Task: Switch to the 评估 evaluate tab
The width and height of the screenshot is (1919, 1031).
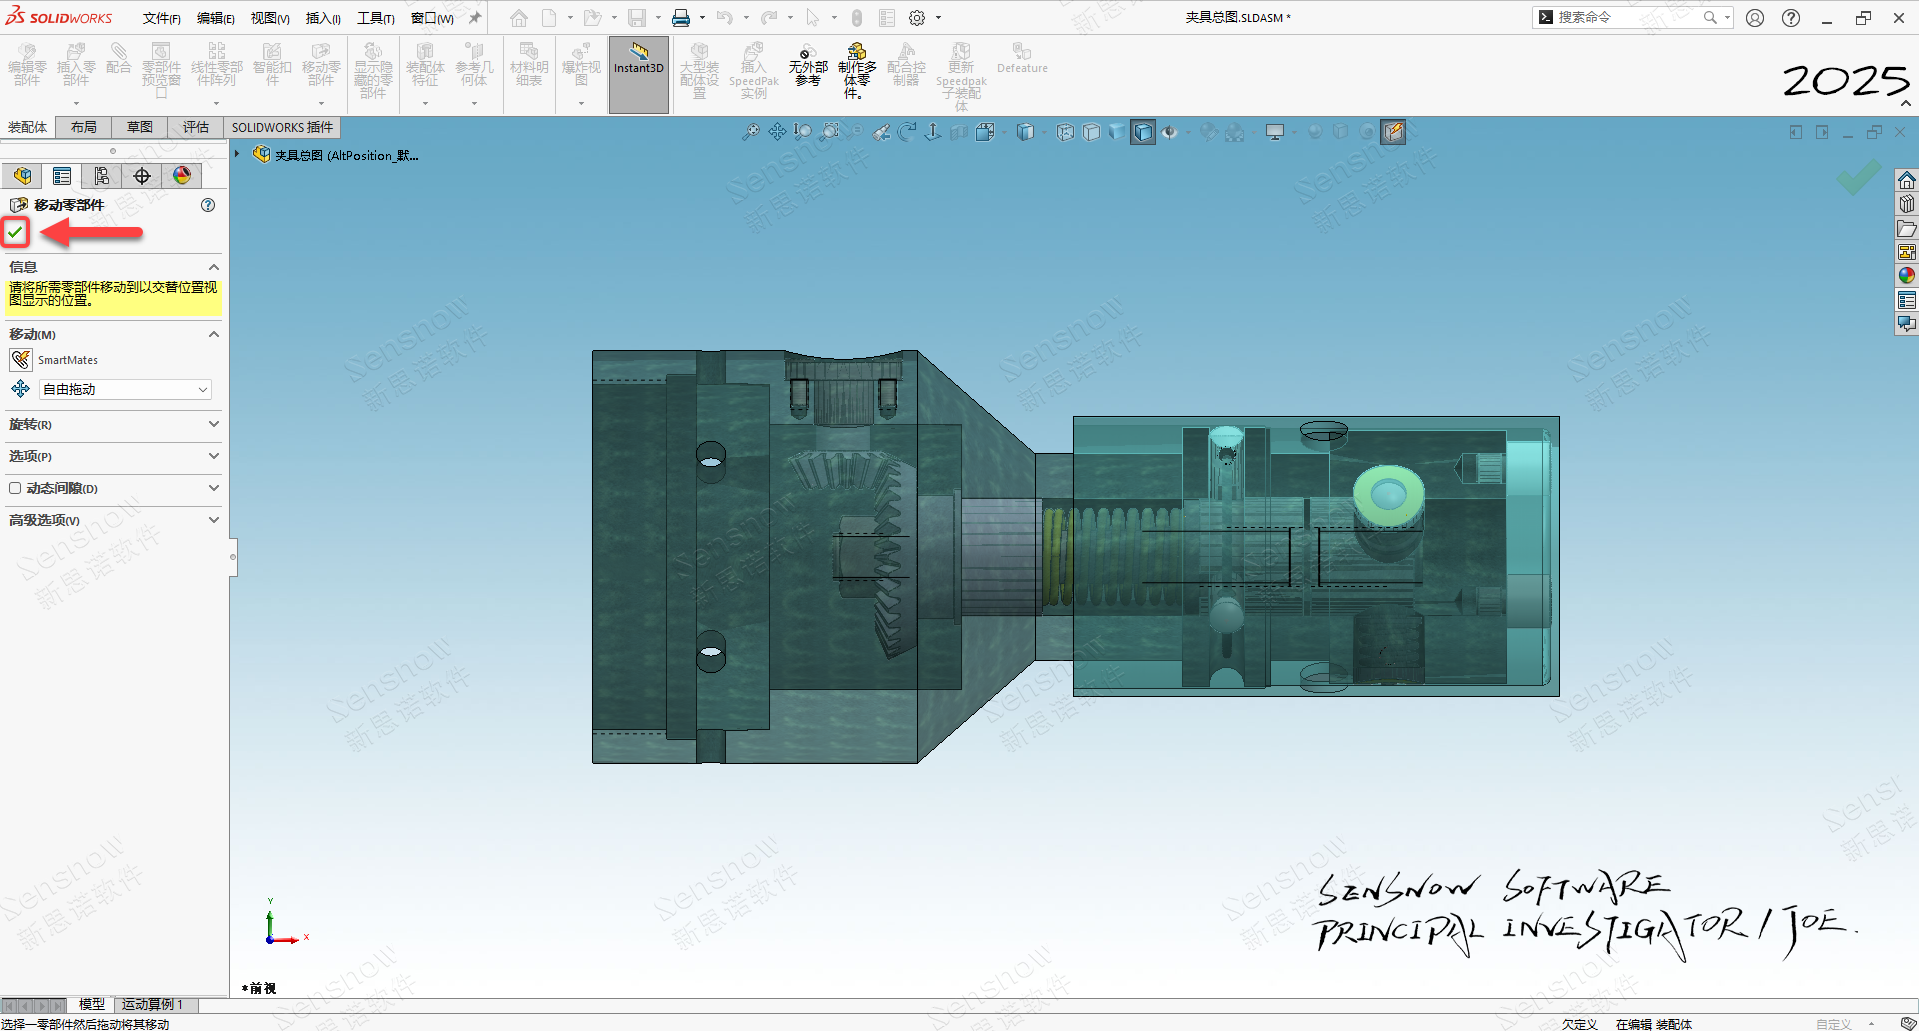Action: [x=196, y=127]
